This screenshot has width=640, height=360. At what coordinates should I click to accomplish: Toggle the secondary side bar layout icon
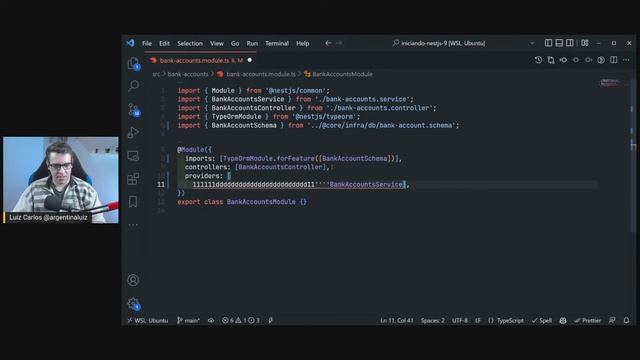click(570, 43)
